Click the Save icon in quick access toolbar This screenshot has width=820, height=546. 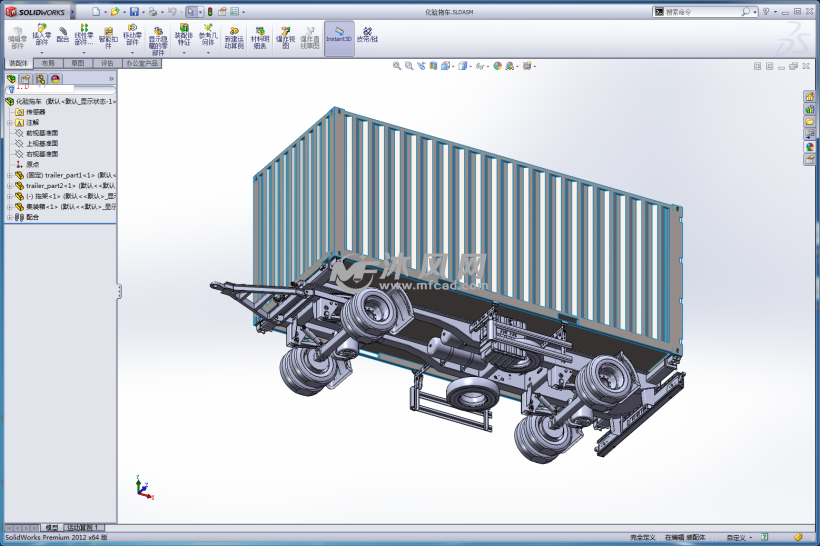pyautogui.click(x=134, y=11)
